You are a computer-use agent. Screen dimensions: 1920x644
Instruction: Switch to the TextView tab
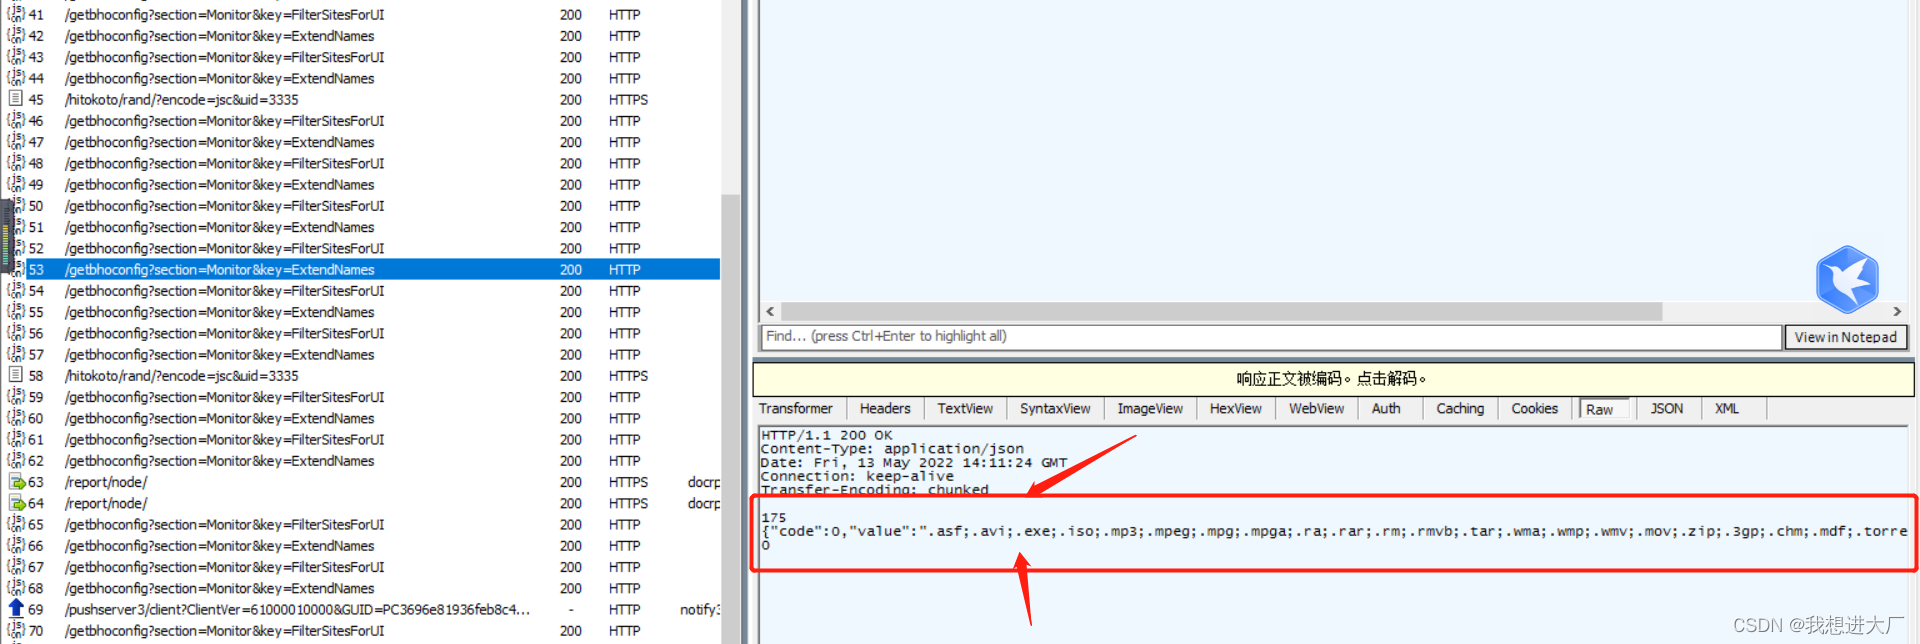[965, 408]
